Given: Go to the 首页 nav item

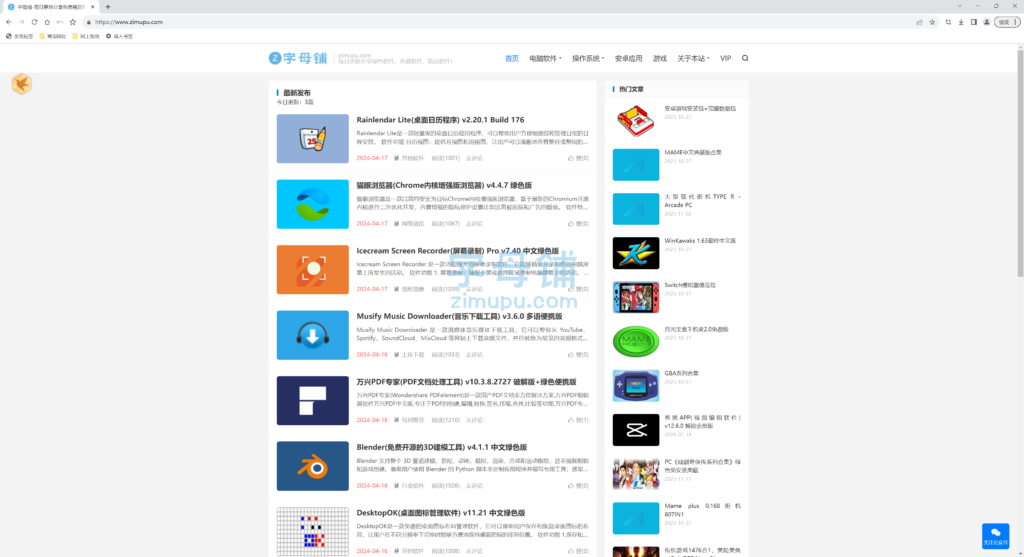Looking at the screenshot, I should tap(511, 58).
